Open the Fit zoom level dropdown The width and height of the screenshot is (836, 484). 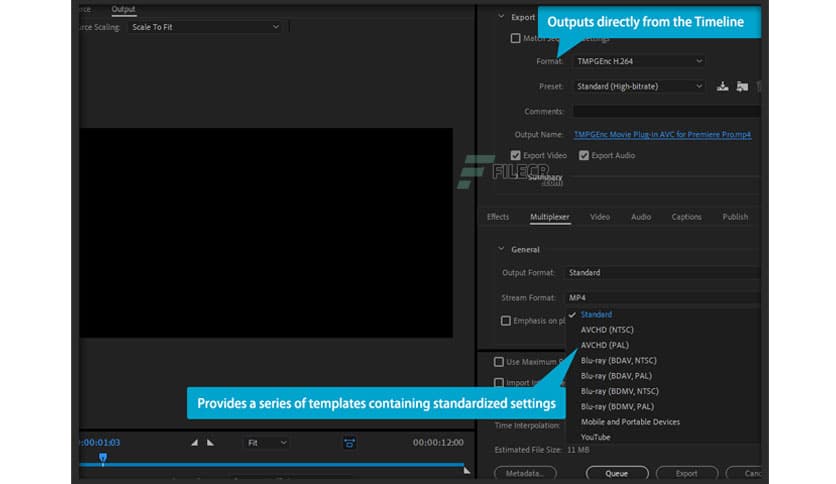click(267, 443)
